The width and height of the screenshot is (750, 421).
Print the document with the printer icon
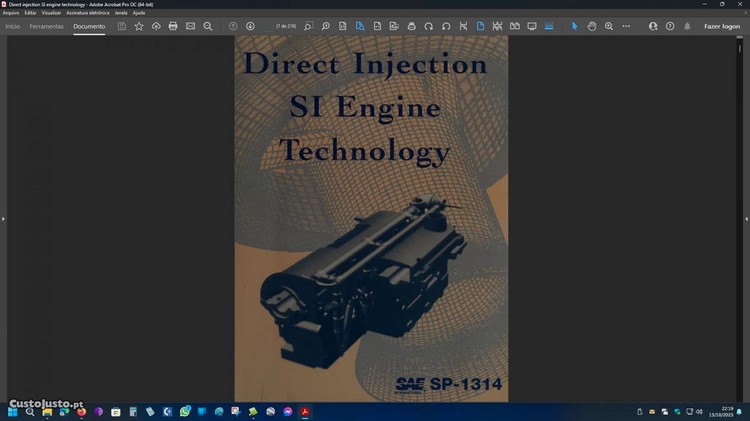pos(173,26)
